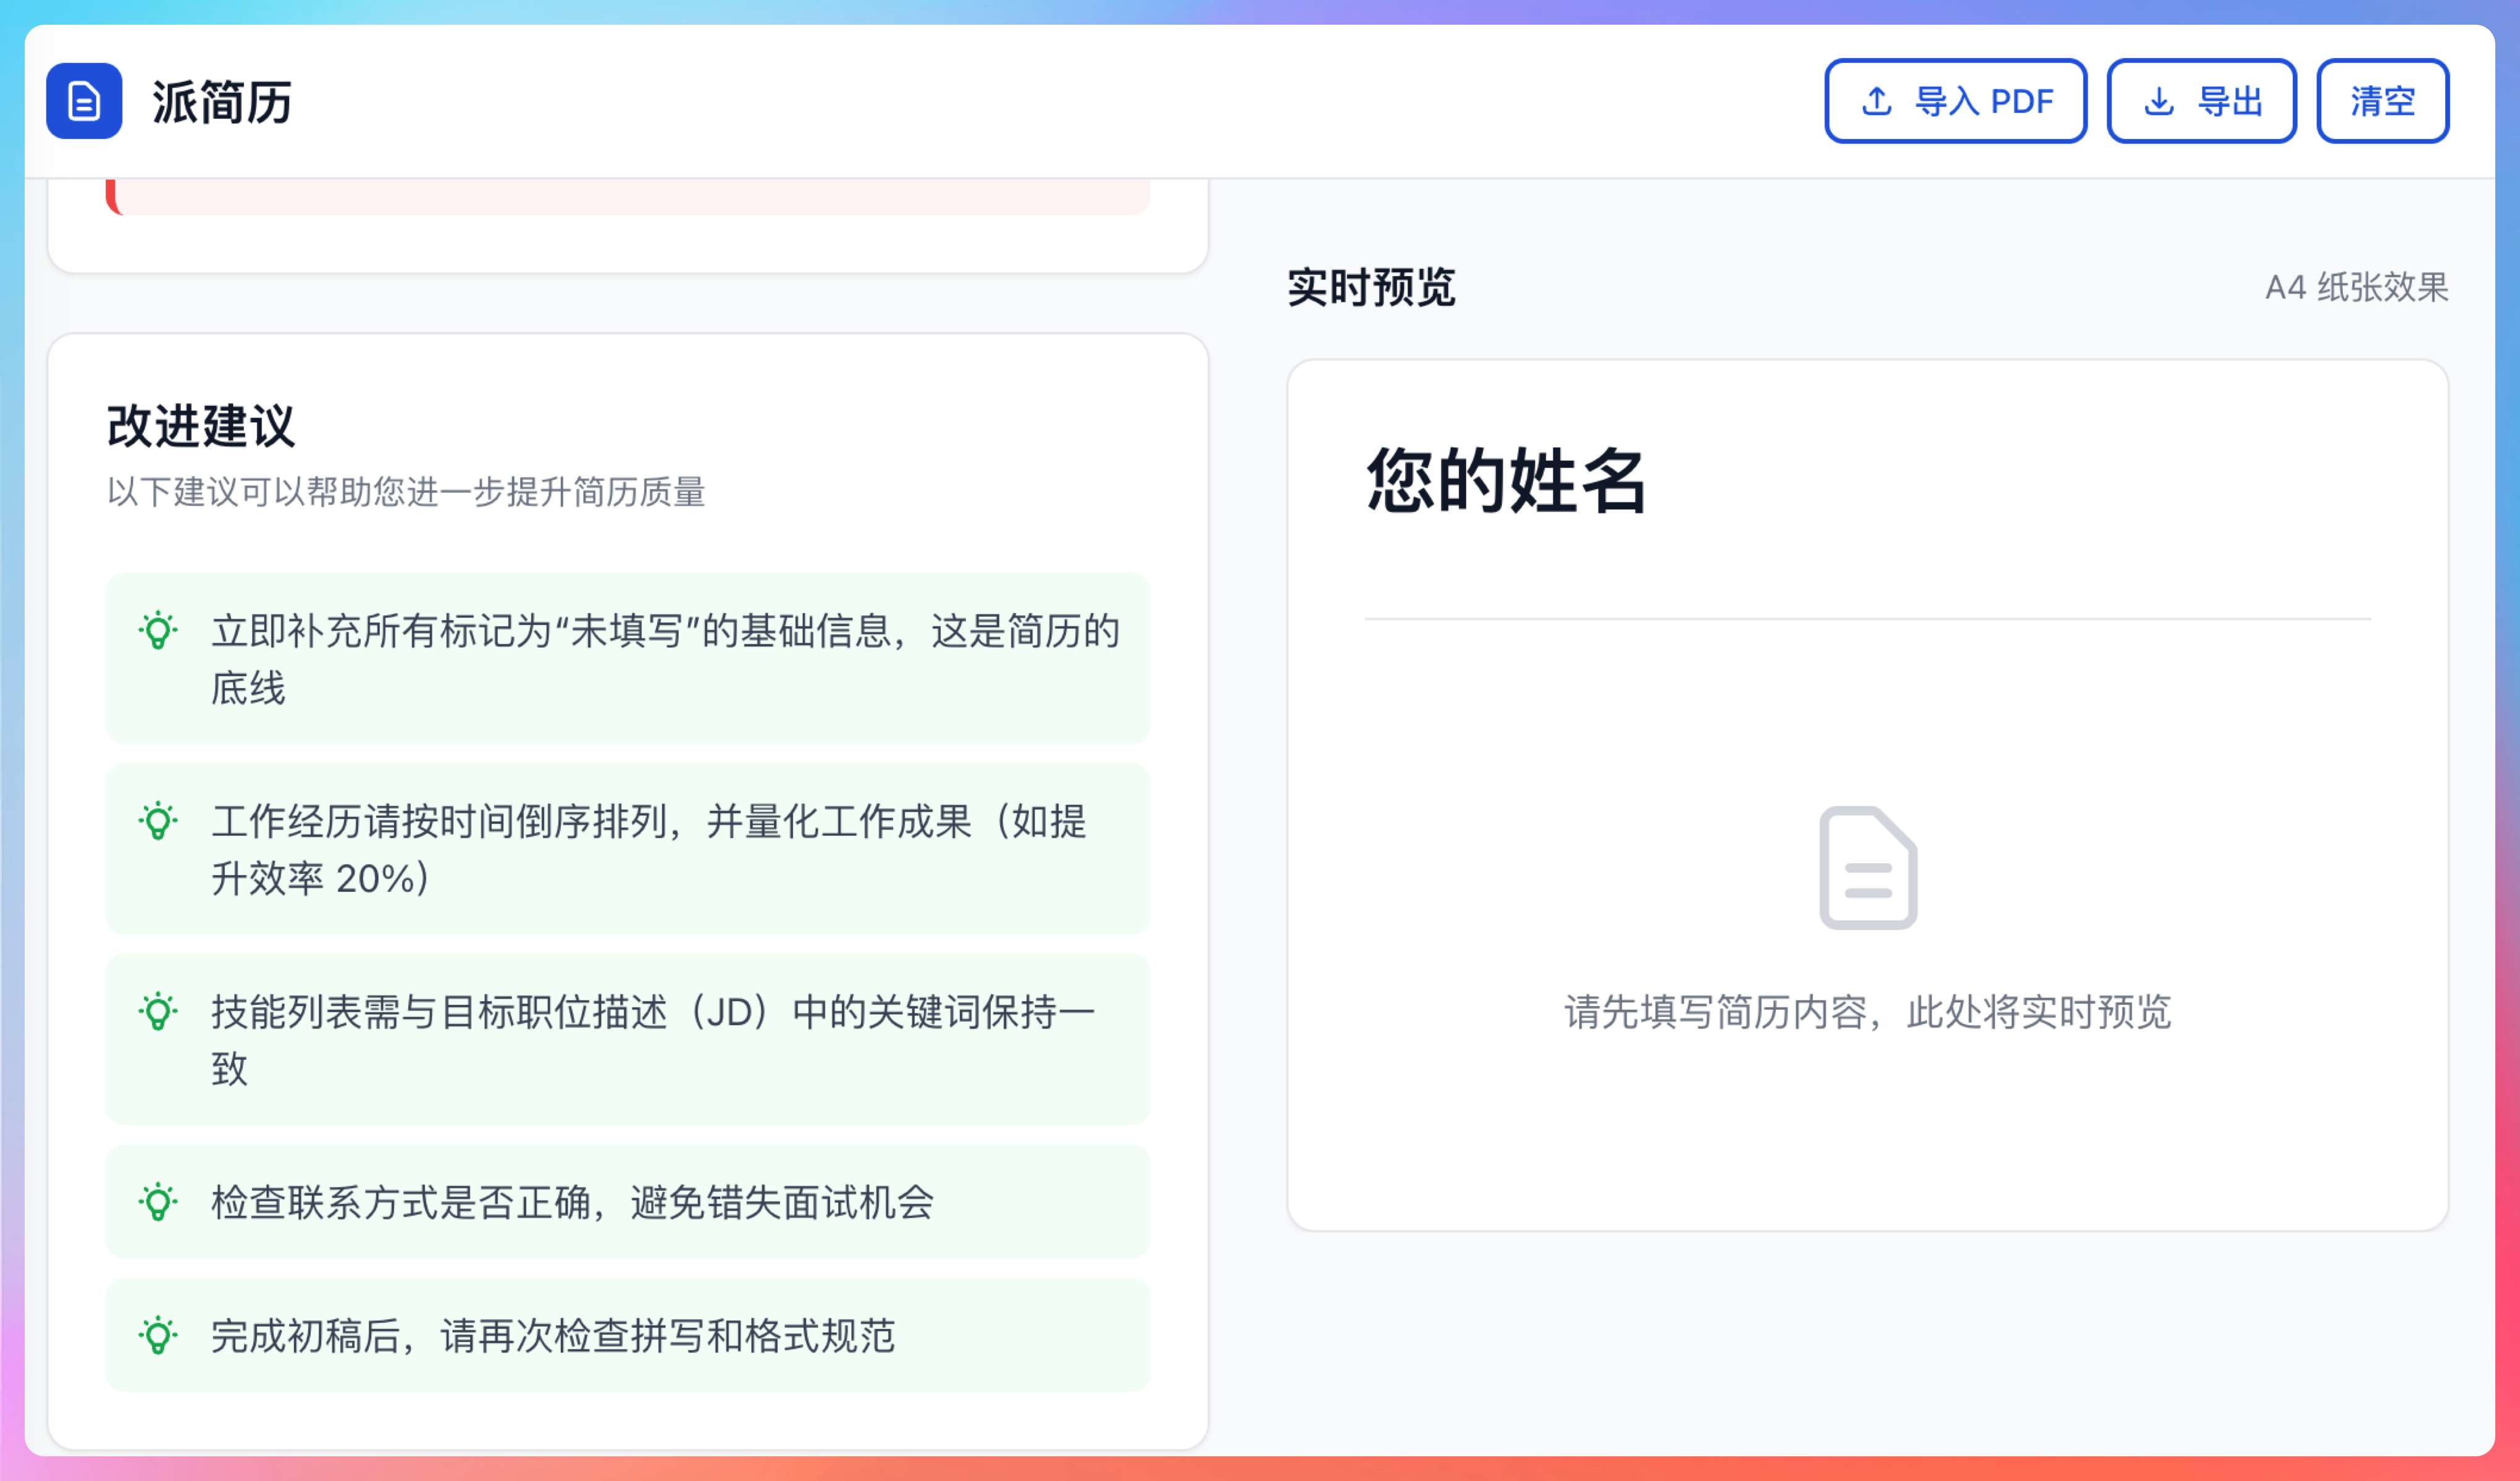Click the upload icon in 导入 PDF
The width and height of the screenshot is (2520, 1481).
(x=1876, y=101)
